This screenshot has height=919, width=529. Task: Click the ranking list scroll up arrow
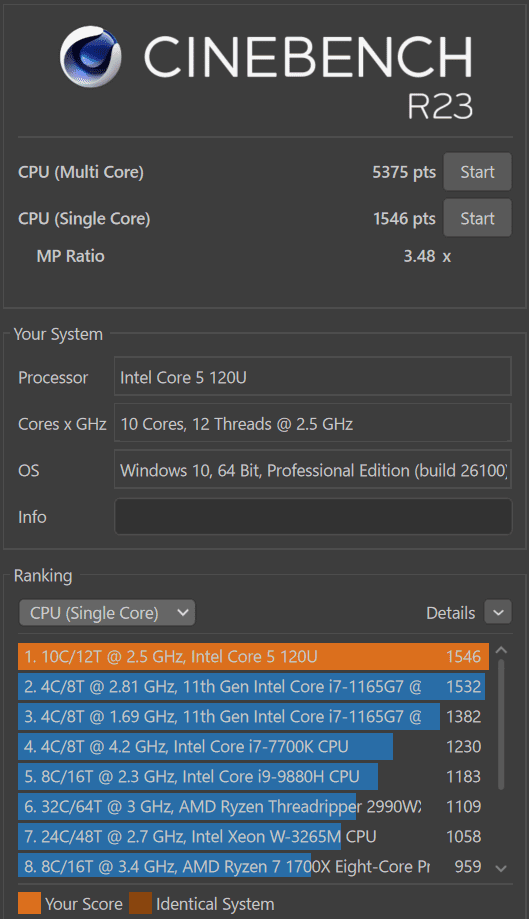(x=501, y=650)
